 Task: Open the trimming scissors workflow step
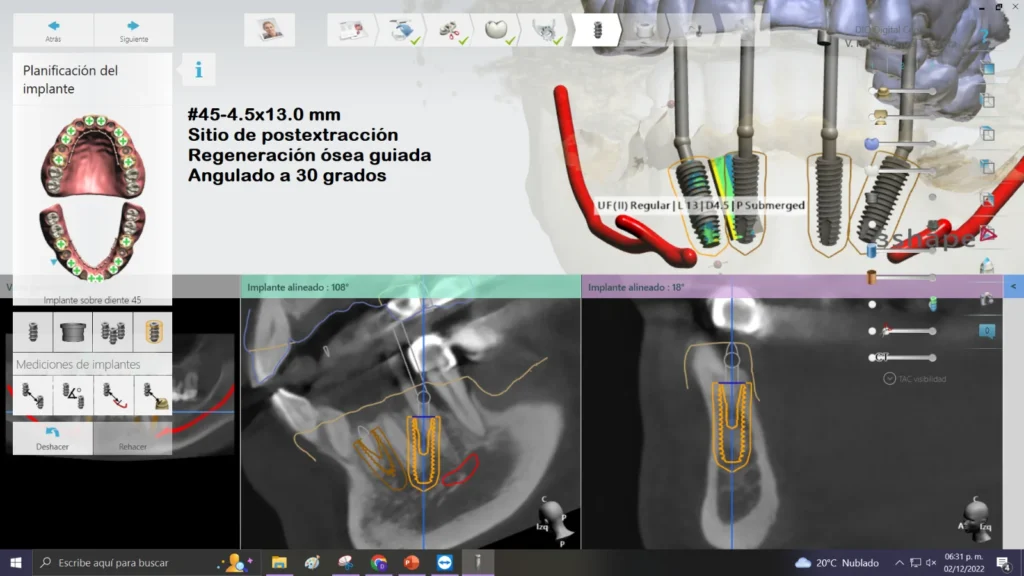[450, 30]
